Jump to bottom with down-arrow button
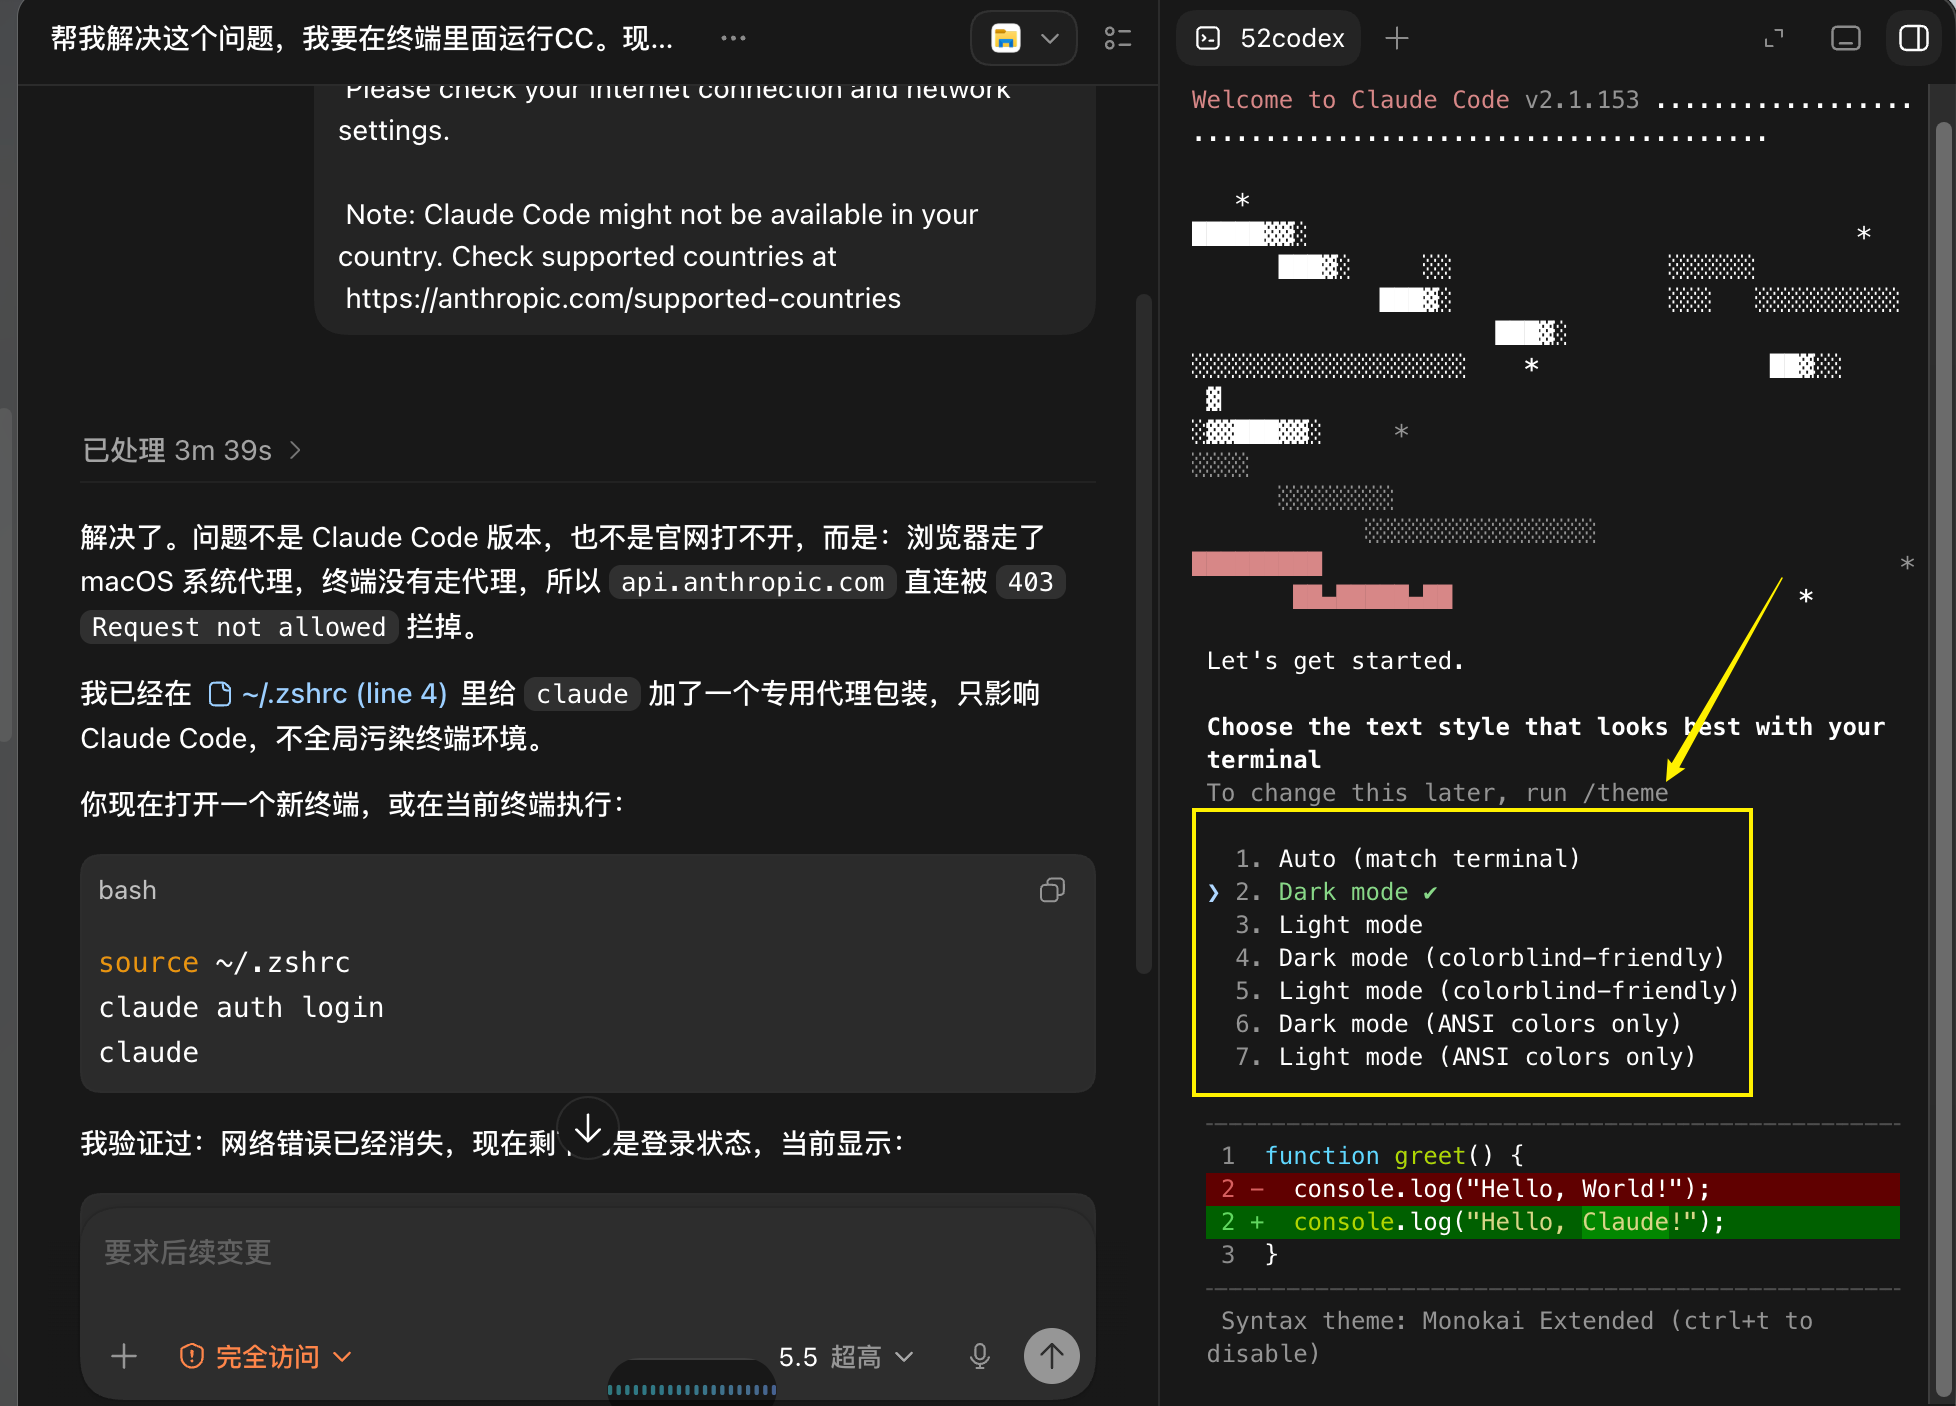 coord(588,1129)
